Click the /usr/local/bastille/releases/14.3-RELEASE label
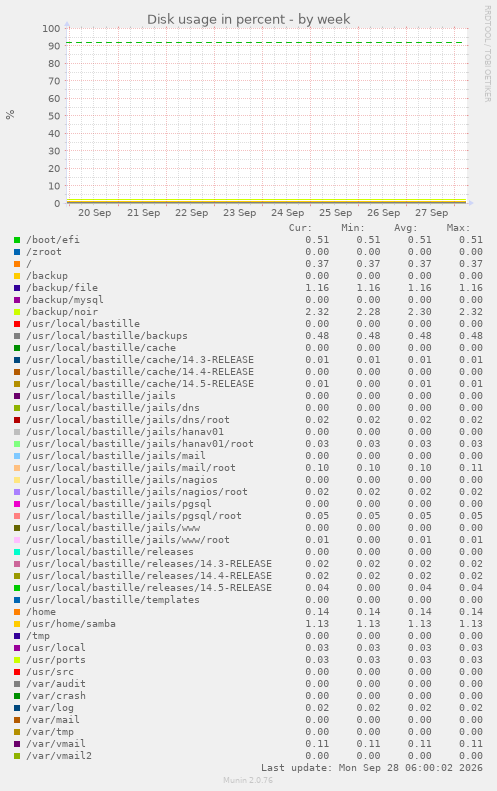The image size is (497, 791). pos(149,564)
